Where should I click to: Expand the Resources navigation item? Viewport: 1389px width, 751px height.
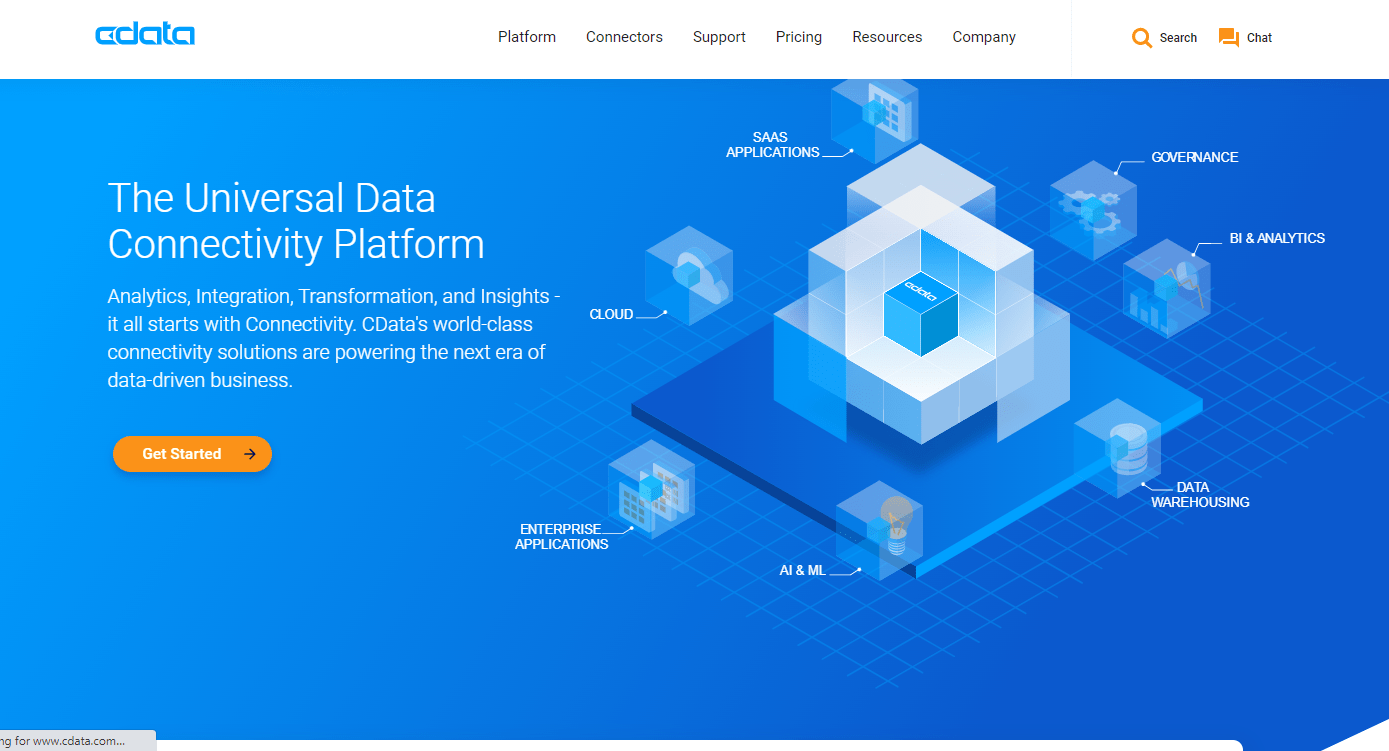(x=887, y=37)
